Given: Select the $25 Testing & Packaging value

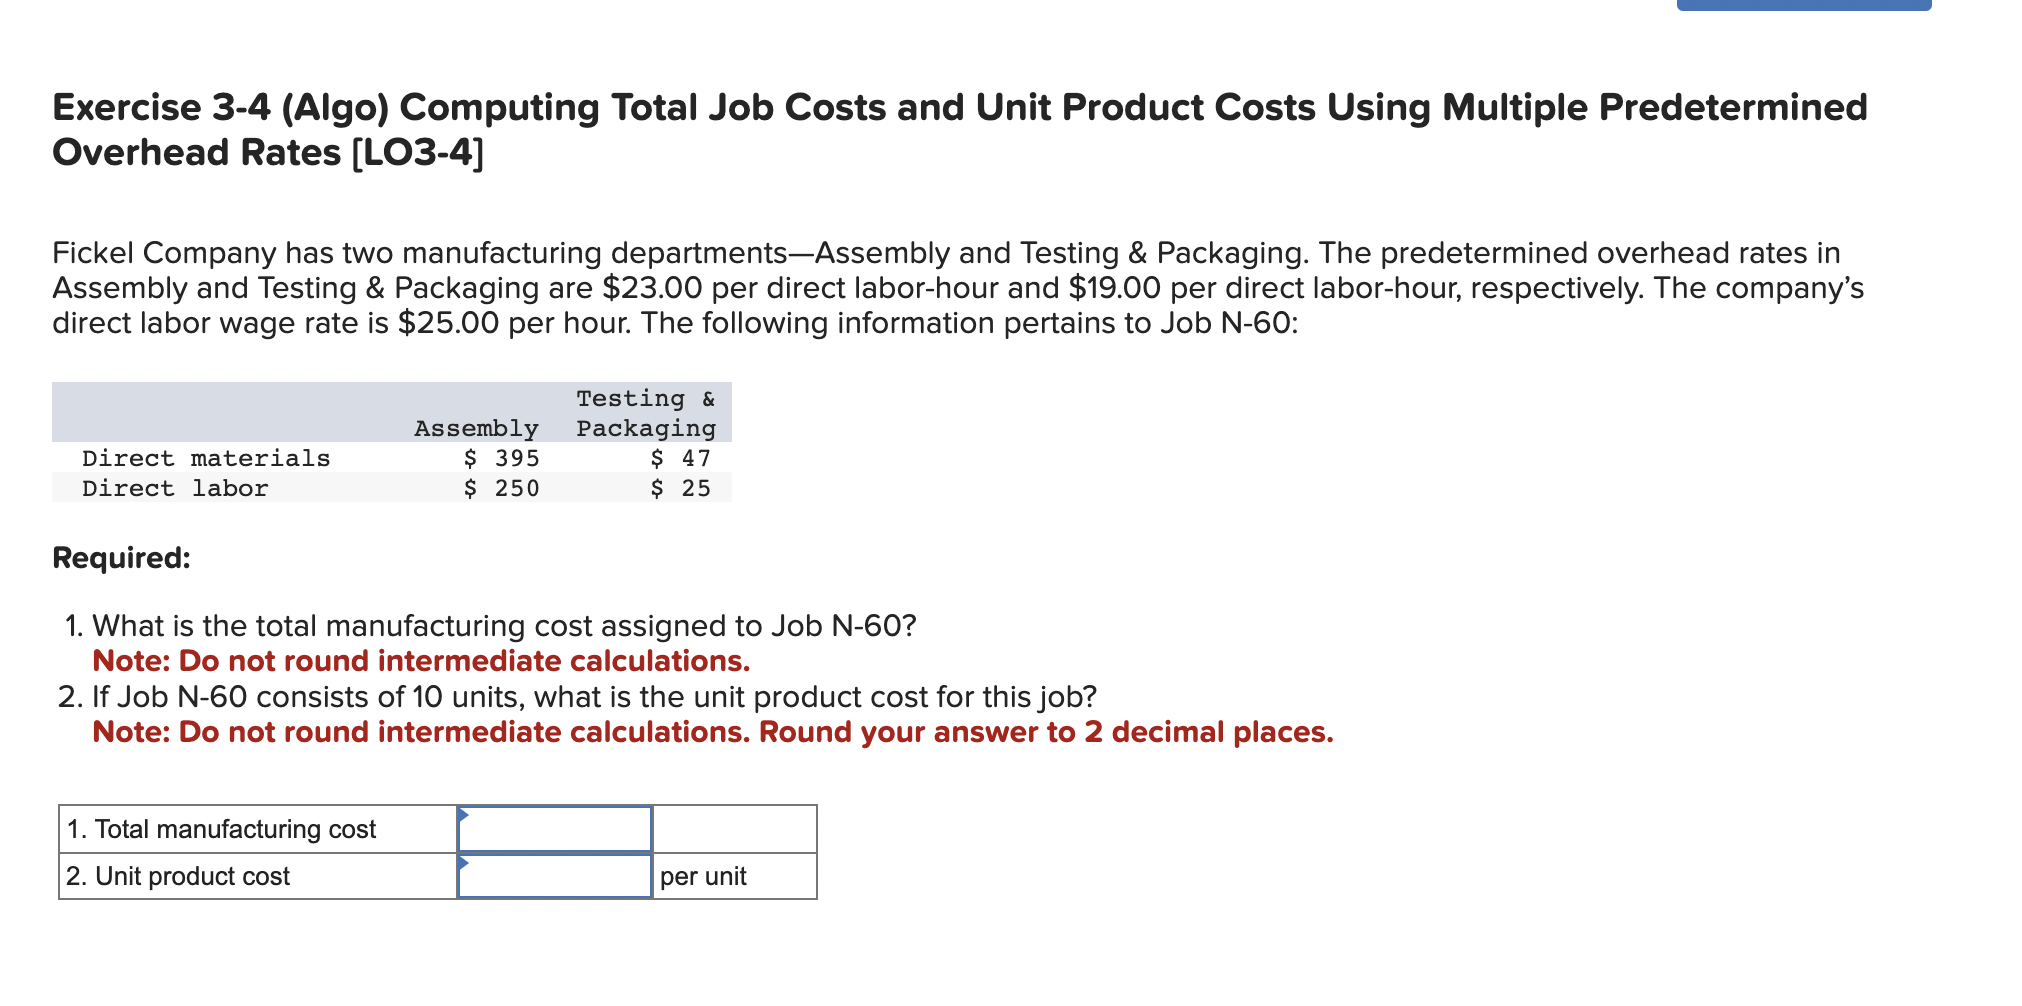Looking at the screenshot, I should coord(681,488).
